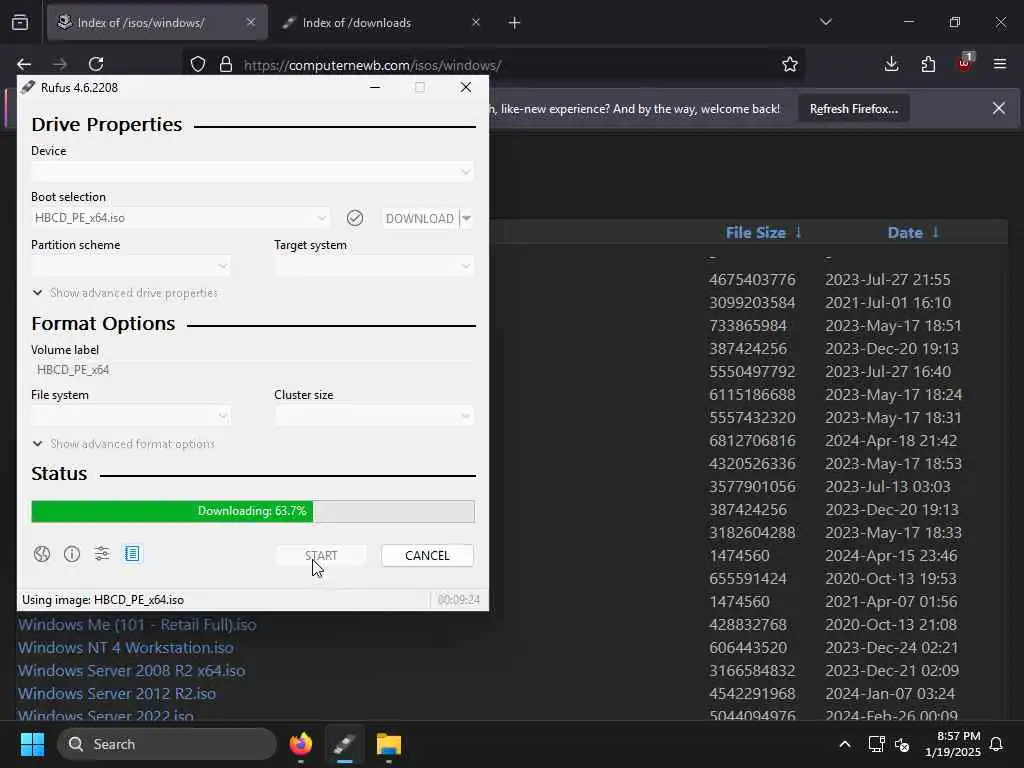Close the Index of /downloads tab

point(476,22)
